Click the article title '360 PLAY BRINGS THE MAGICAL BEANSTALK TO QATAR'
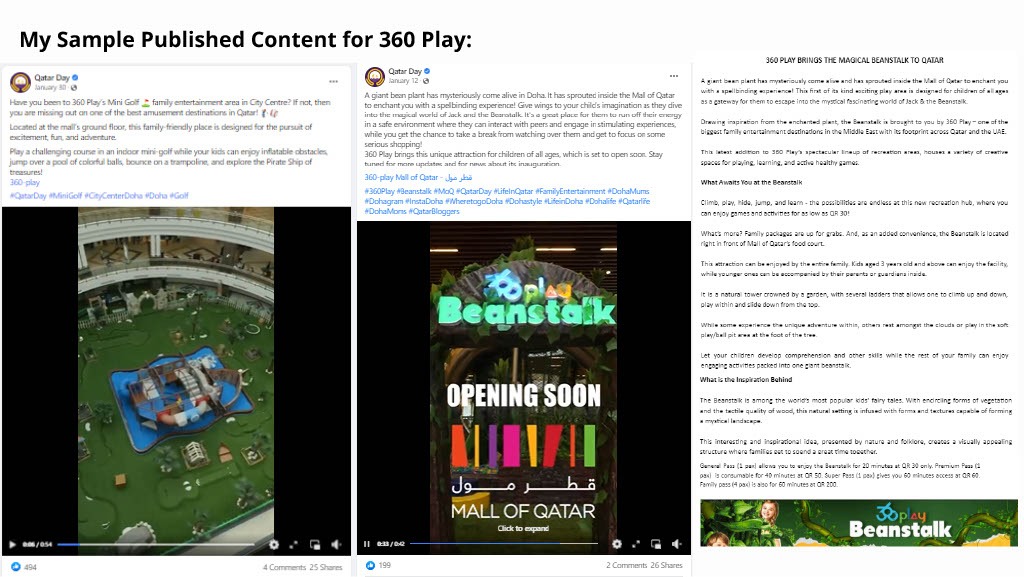The width and height of the screenshot is (1024, 577). coord(854,60)
